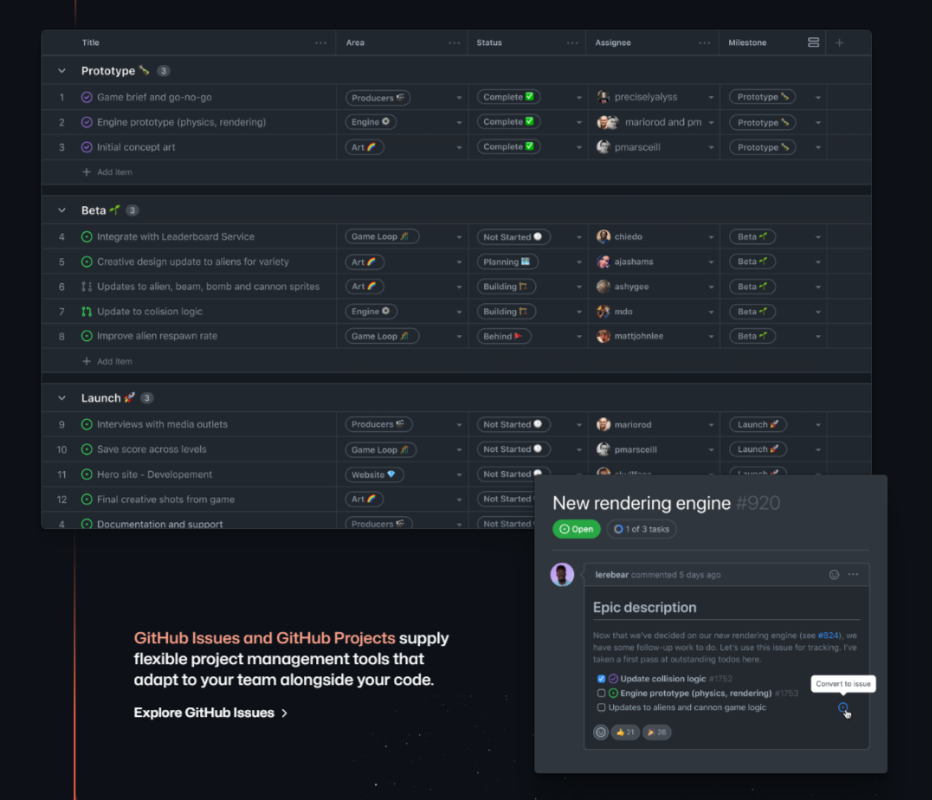Click the Planning status pill for Creative design update

(507, 262)
